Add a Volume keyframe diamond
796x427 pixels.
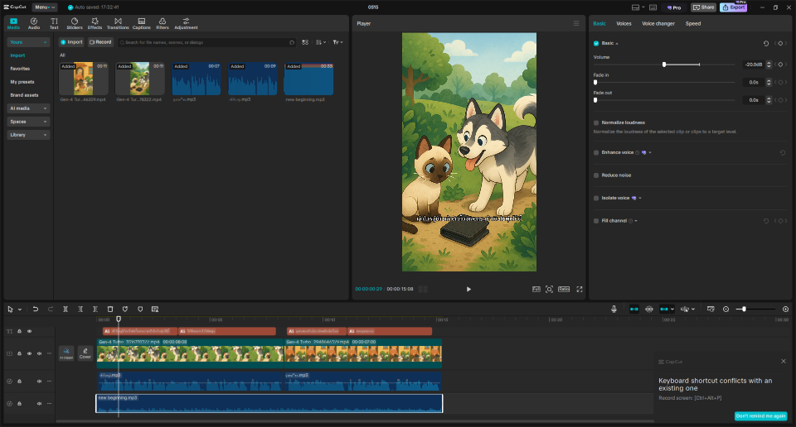[781, 64]
